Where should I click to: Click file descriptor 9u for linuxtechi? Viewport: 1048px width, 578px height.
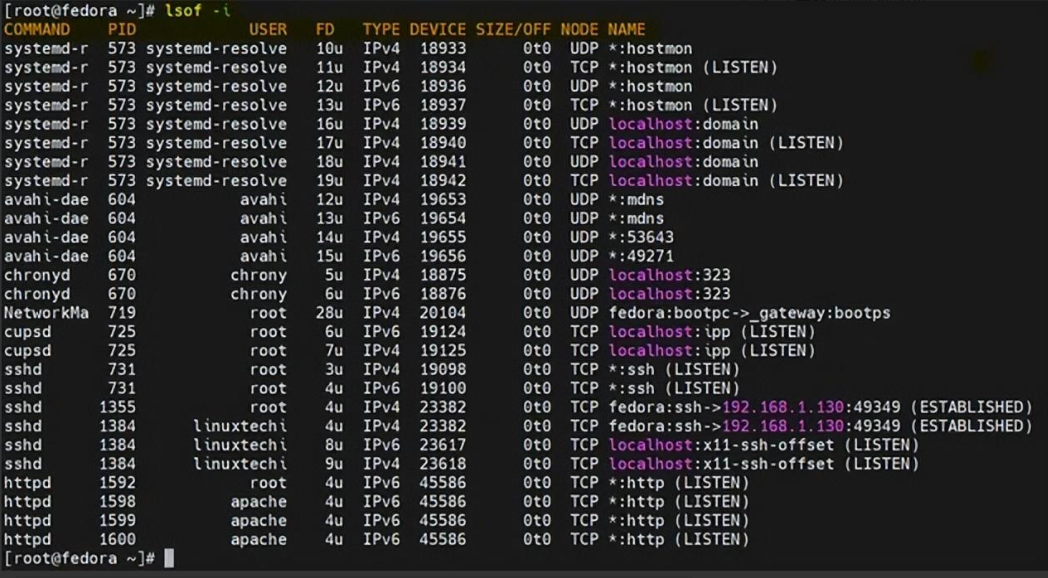pos(334,464)
